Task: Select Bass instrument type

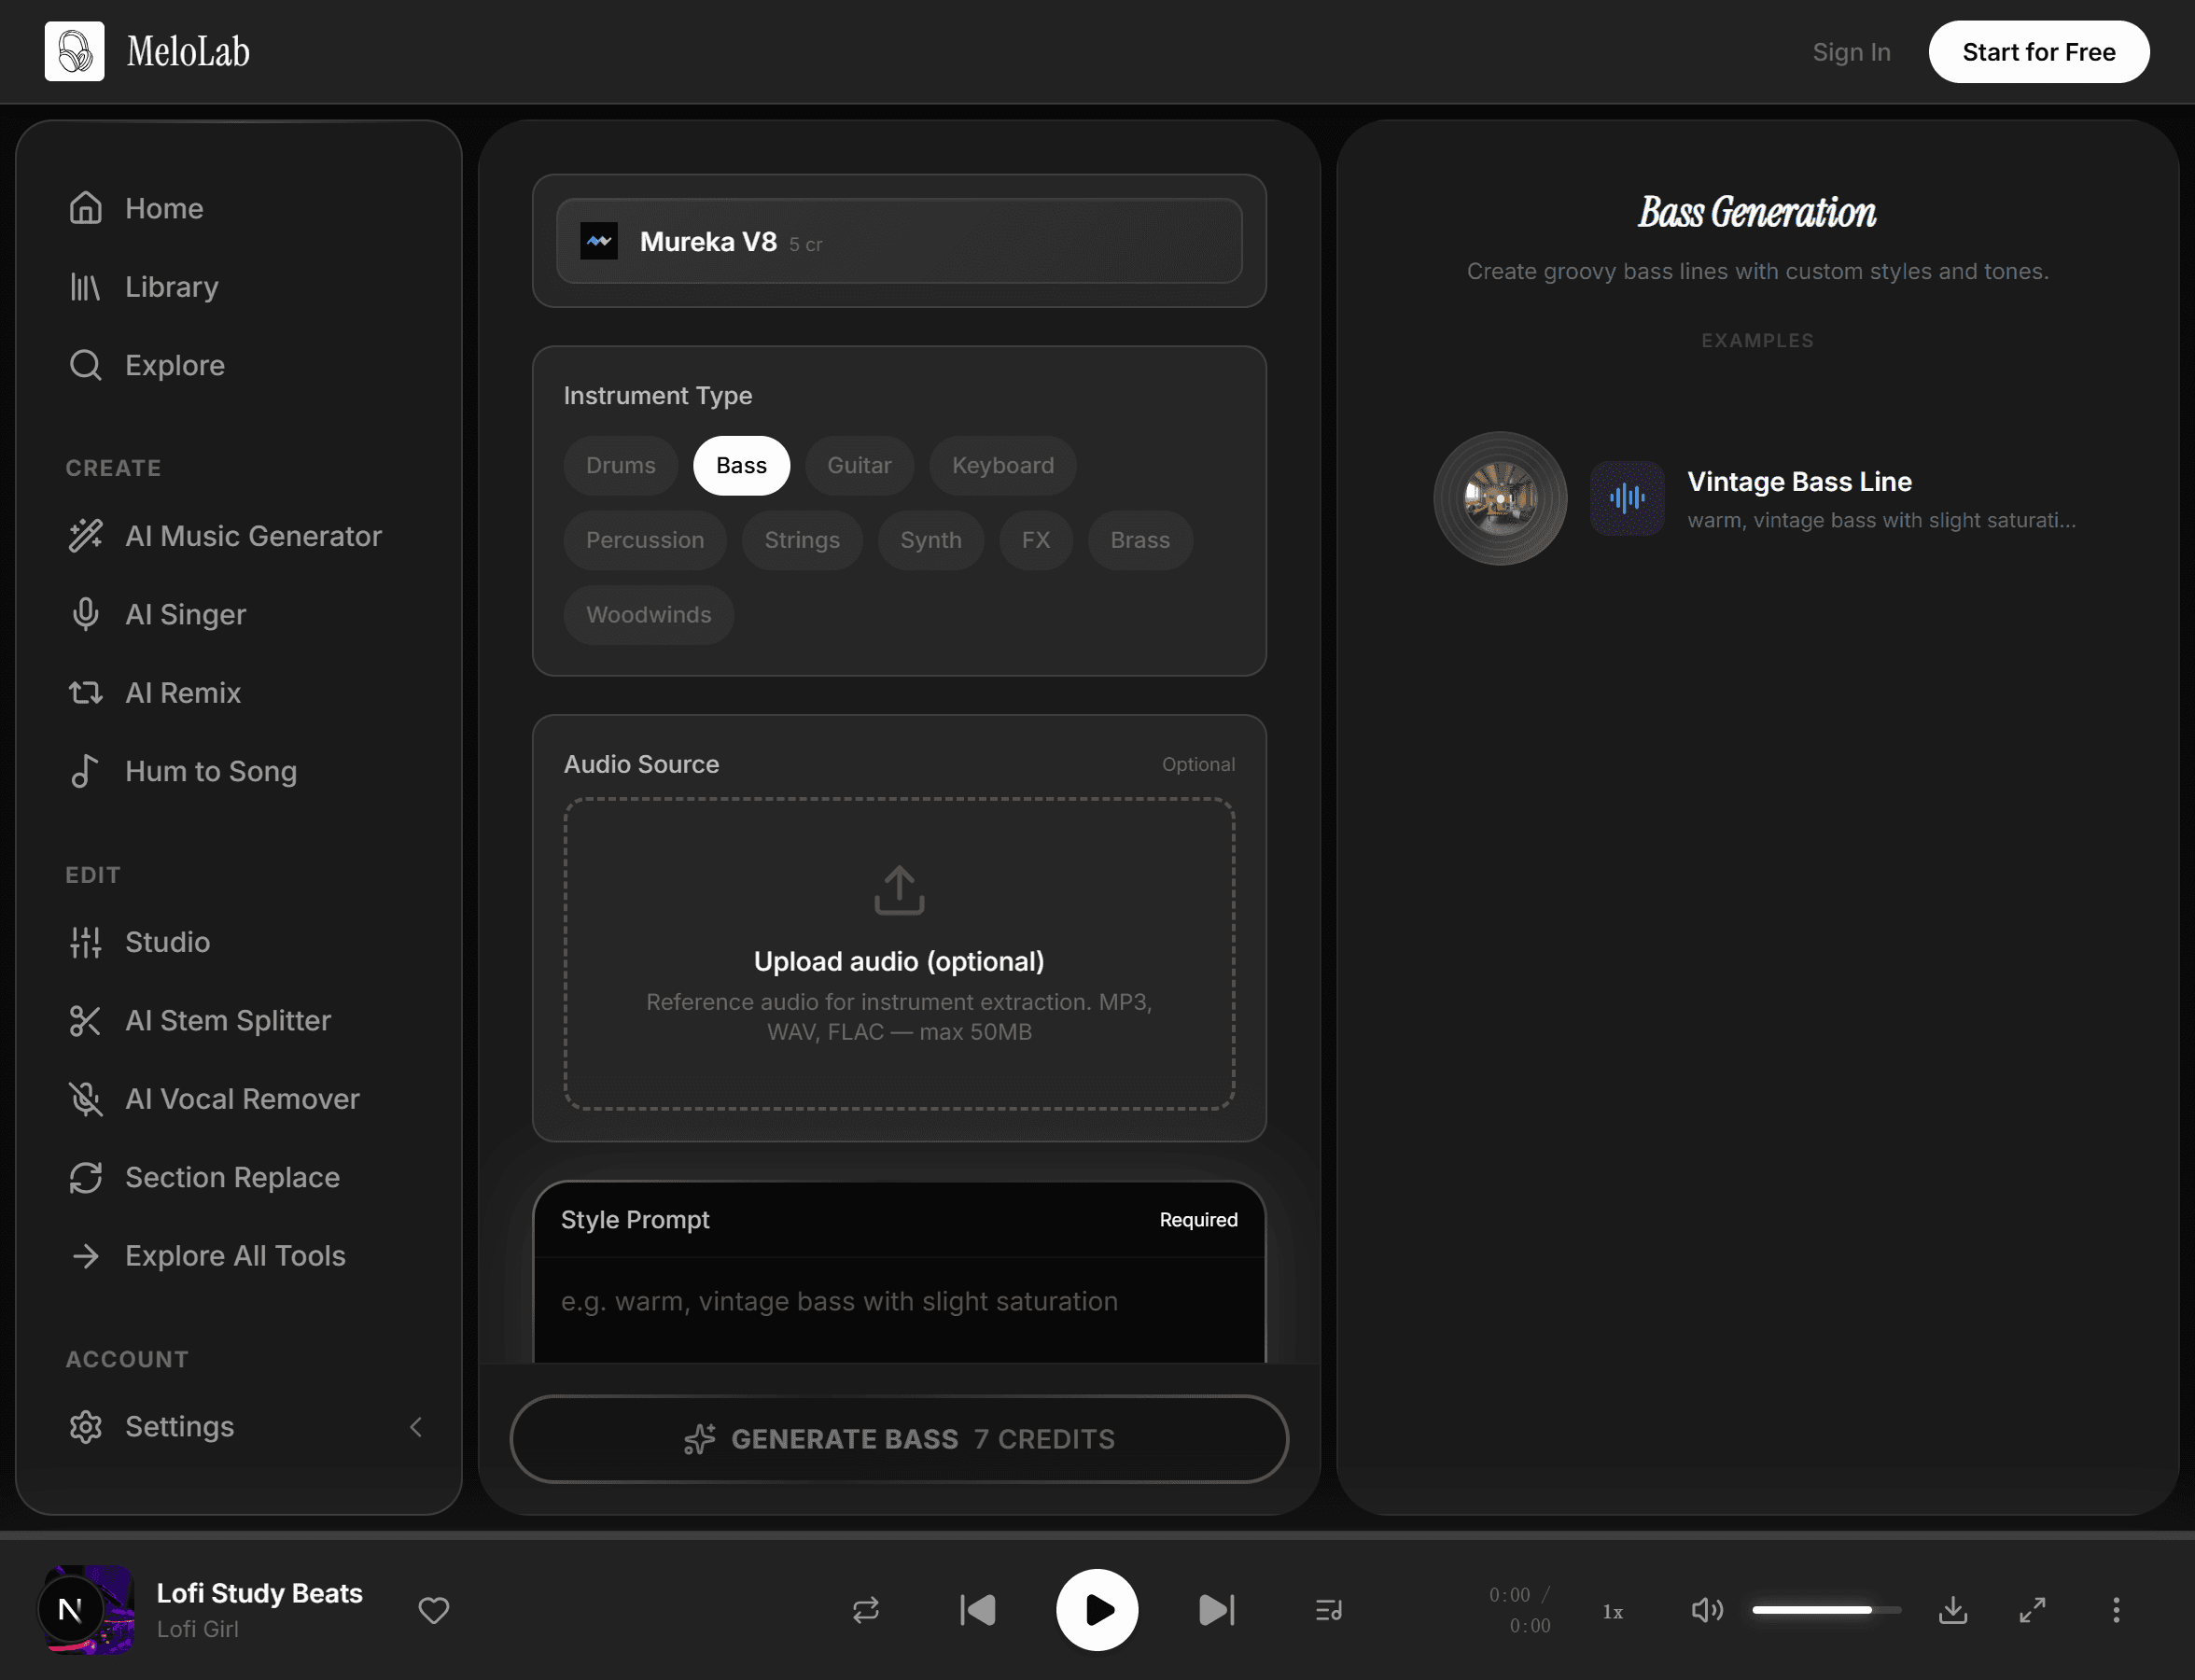Action: coord(741,466)
